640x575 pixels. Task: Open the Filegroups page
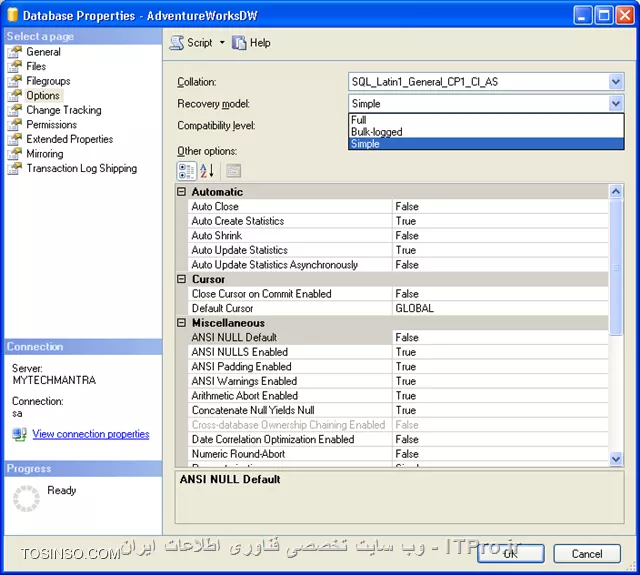48,81
